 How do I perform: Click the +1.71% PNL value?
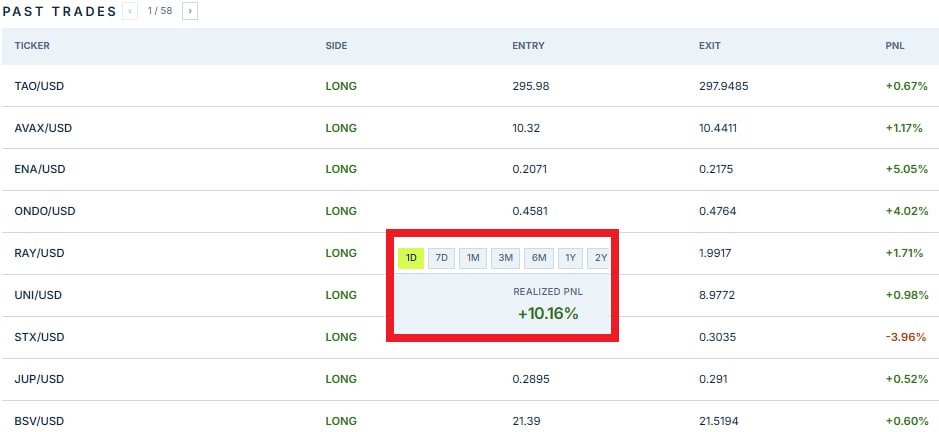tap(904, 253)
